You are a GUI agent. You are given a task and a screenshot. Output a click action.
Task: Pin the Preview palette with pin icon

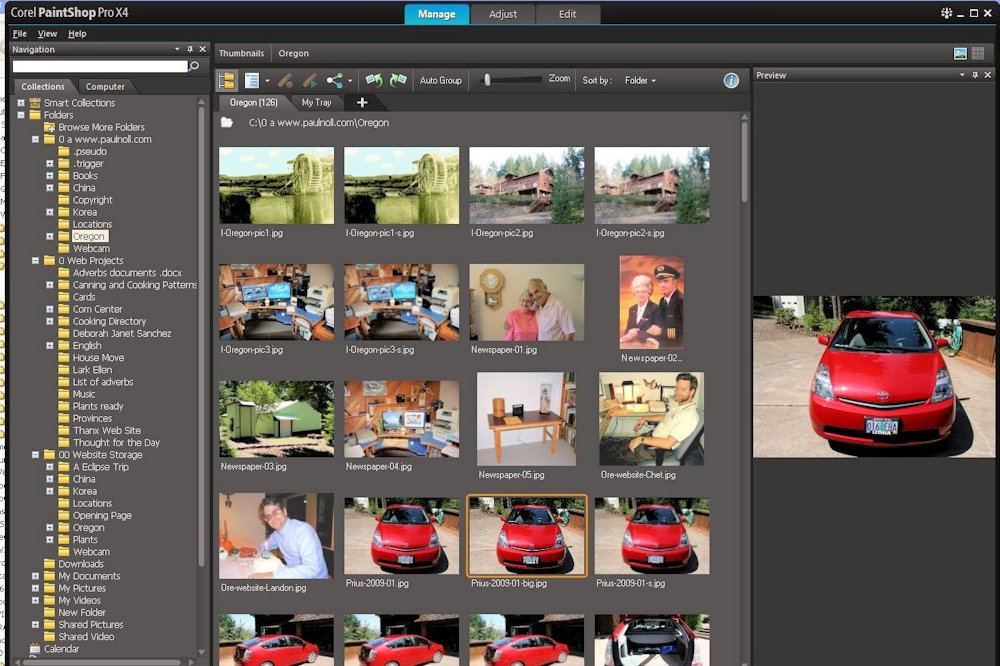pyautogui.click(x=974, y=75)
